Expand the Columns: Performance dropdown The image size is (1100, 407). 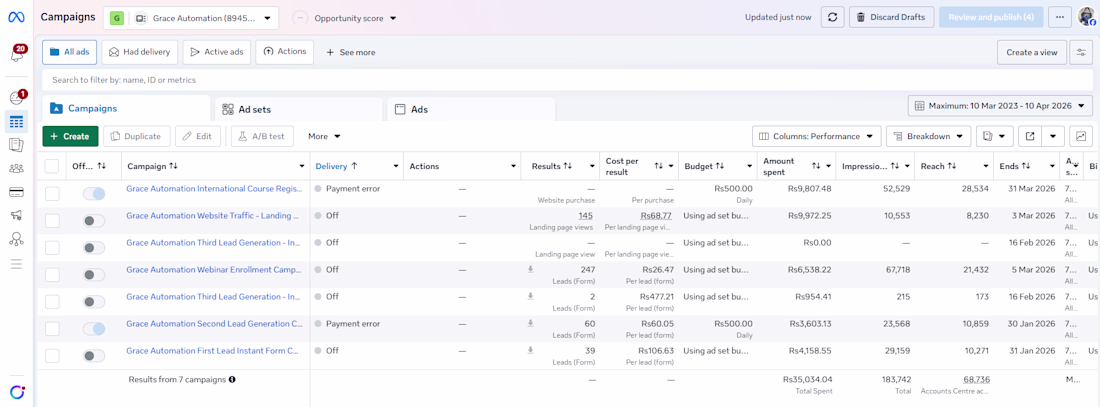[x=816, y=136]
